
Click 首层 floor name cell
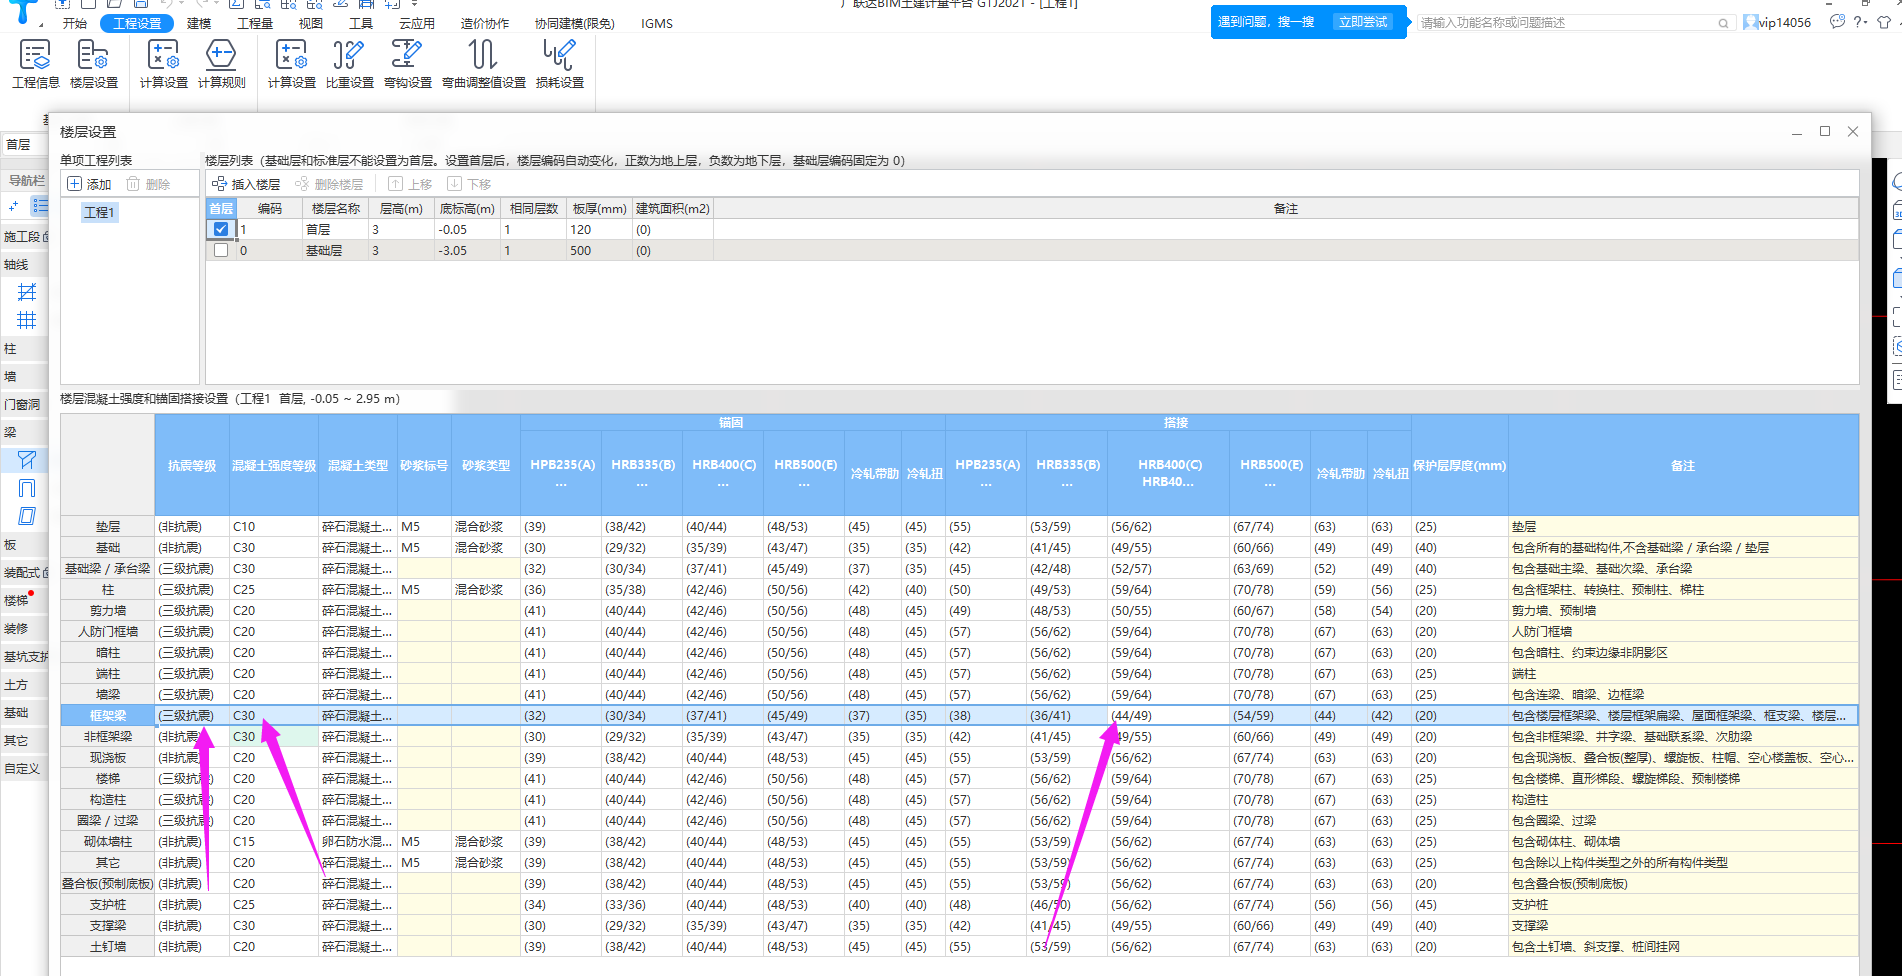335,229
